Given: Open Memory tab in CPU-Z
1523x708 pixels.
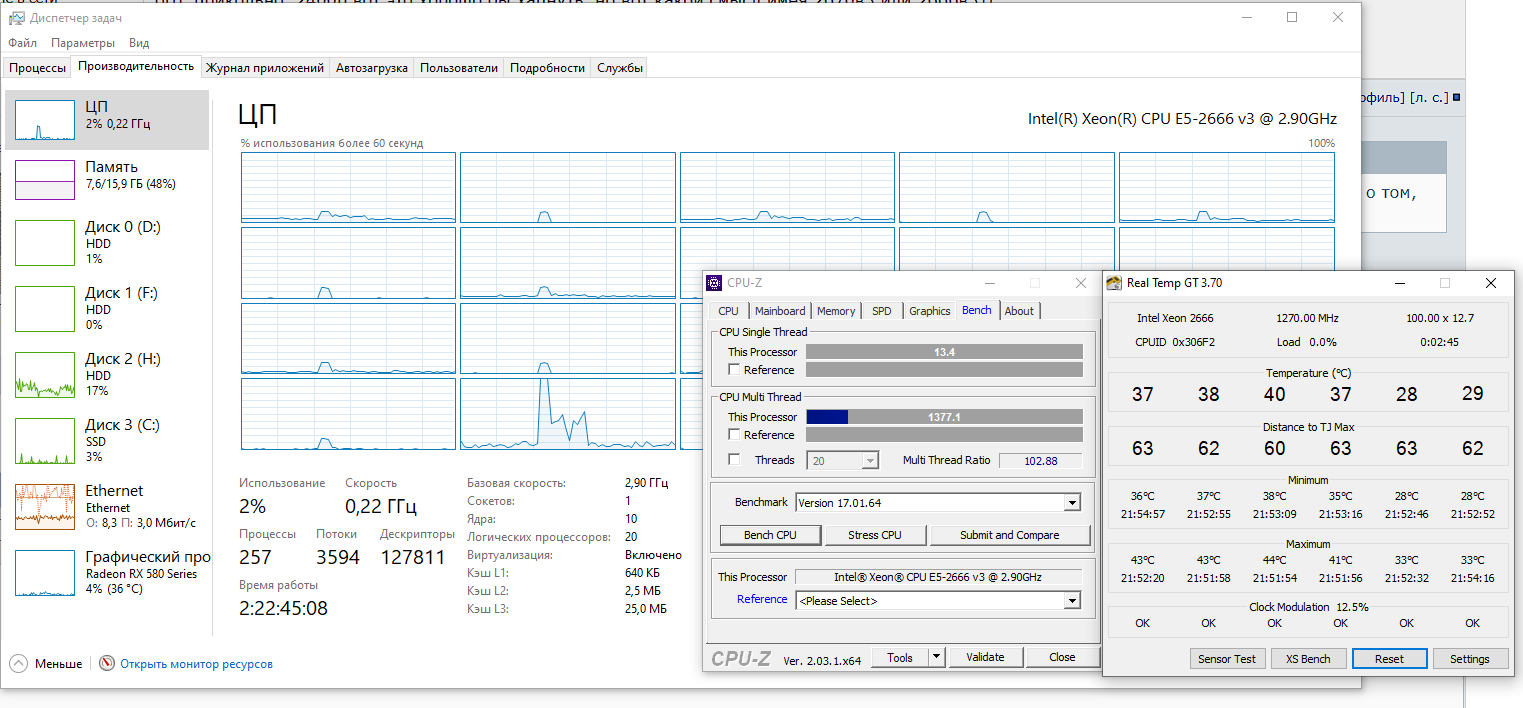Looking at the screenshot, I should pos(836,311).
